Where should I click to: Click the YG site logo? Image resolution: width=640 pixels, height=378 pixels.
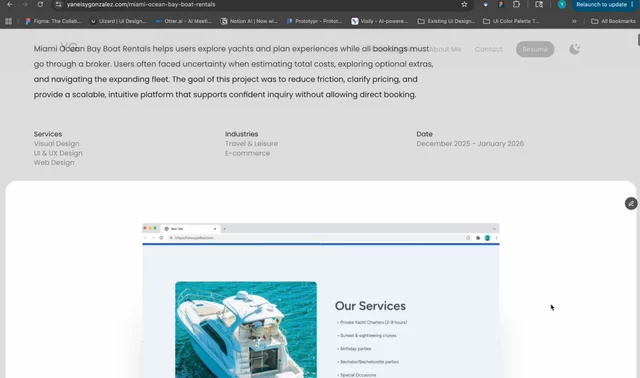click(69, 47)
